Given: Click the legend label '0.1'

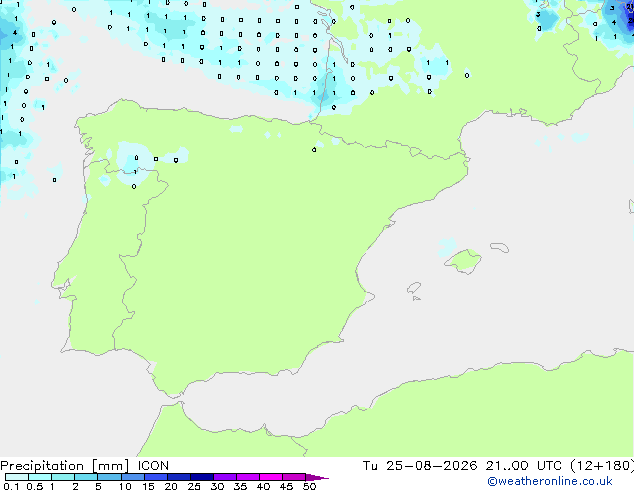Looking at the screenshot, I should 11,486.
